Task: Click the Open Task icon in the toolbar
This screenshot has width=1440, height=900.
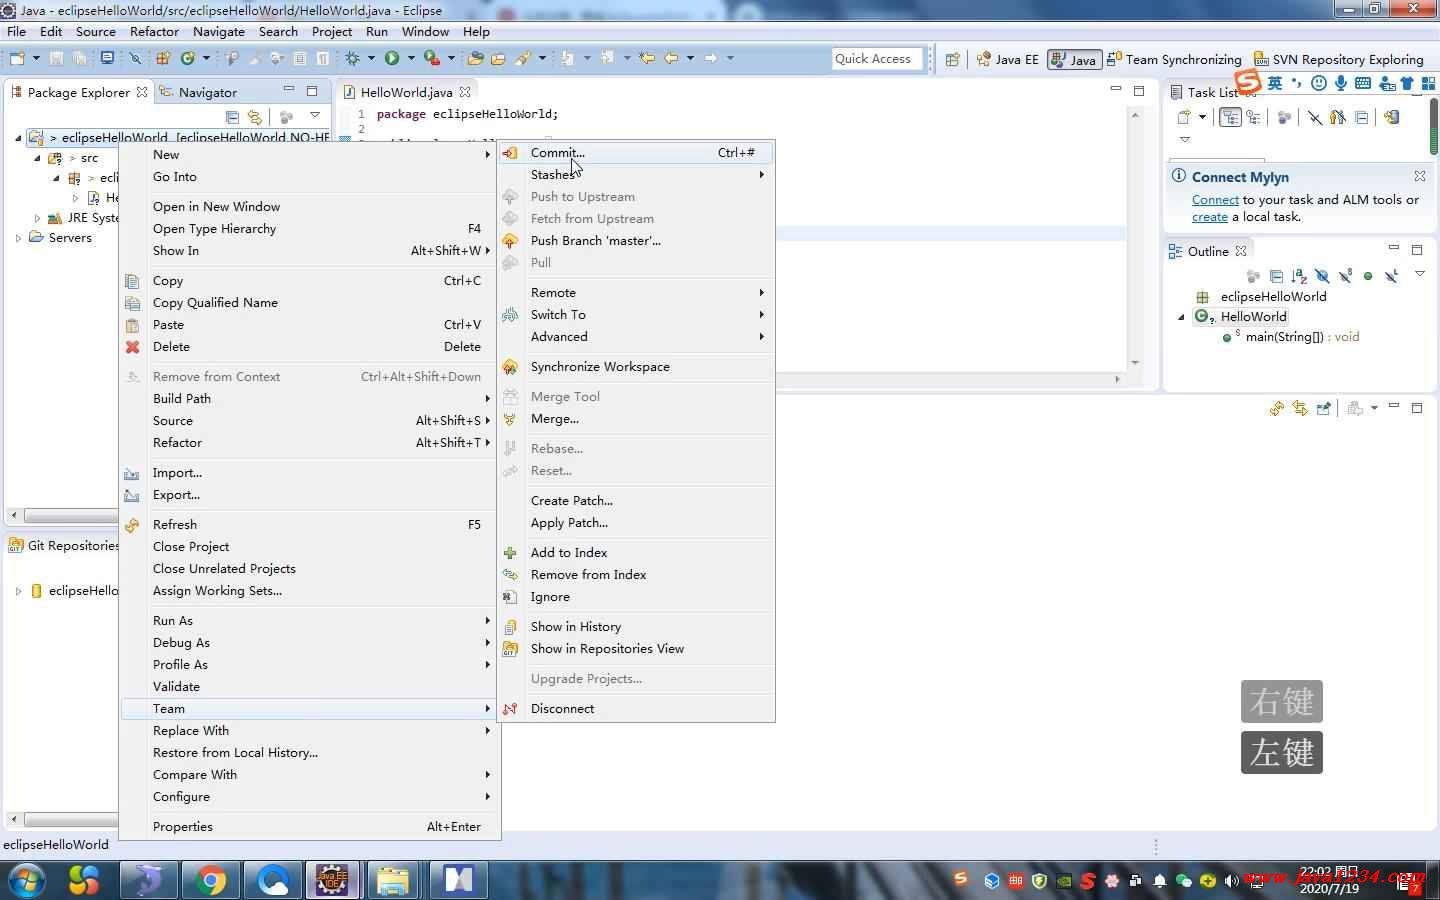Action: pyautogui.click(x=498, y=58)
